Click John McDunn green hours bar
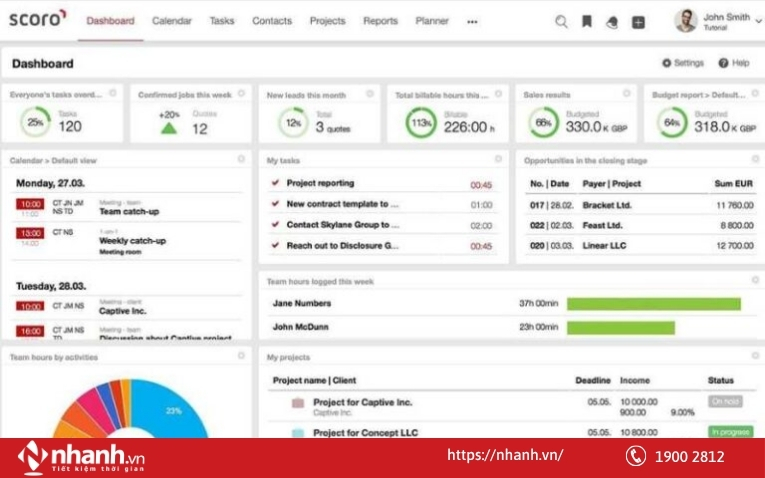The image size is (765, 478). [621, 328]
